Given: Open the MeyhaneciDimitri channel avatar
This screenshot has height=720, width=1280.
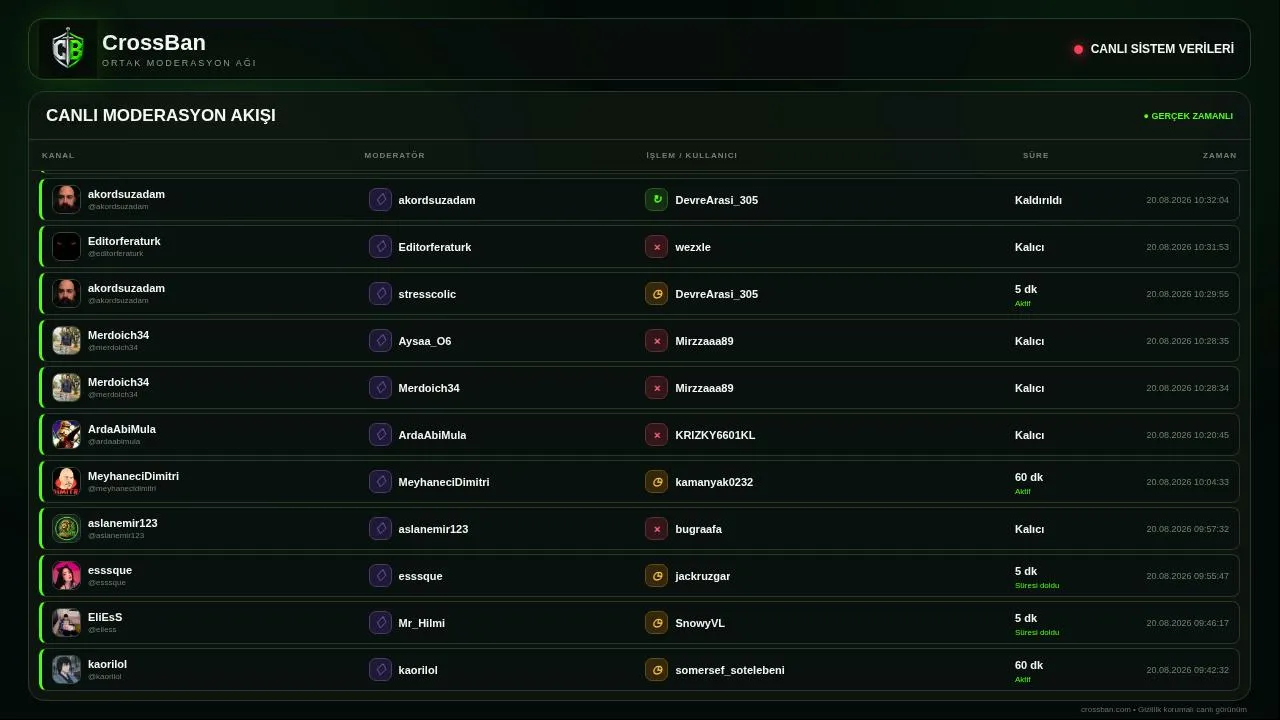Looking at the screenshot, I should pos(66,481).
